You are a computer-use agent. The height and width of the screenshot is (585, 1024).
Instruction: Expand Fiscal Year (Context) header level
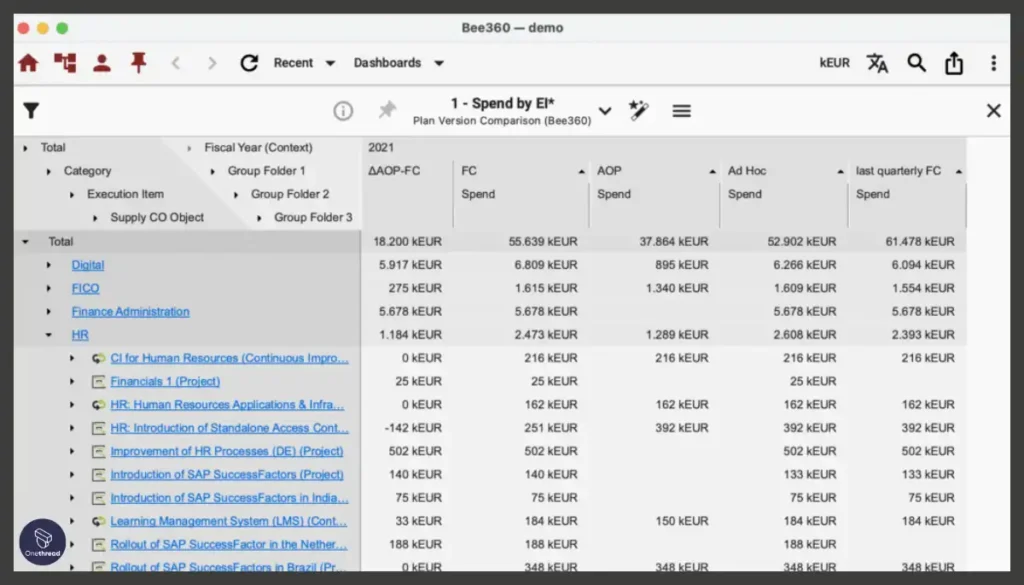[189, 148]
